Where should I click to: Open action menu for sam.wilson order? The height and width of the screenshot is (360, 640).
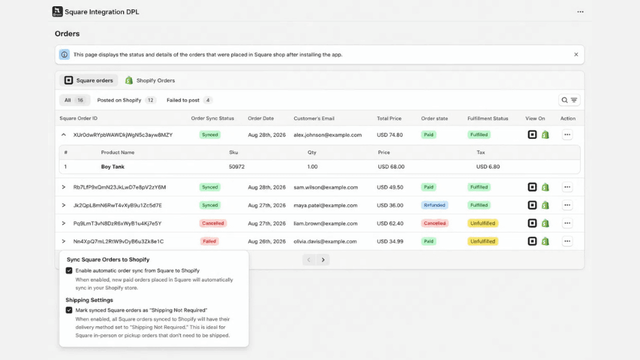point(567,187)
